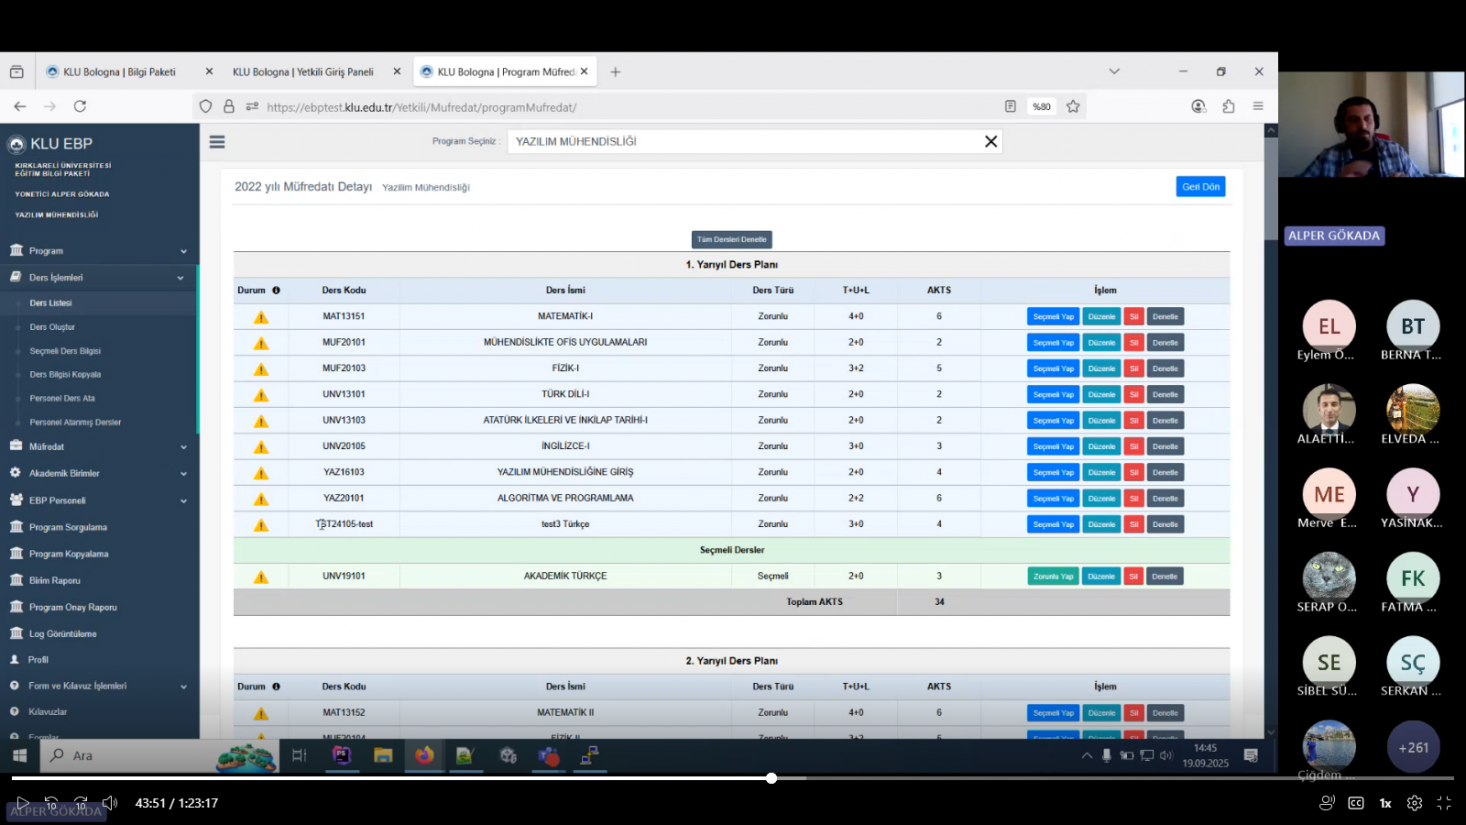
Task: Open Seçmeli Ders Bilgisi in the sidebar
Action: tap(65, 351)
